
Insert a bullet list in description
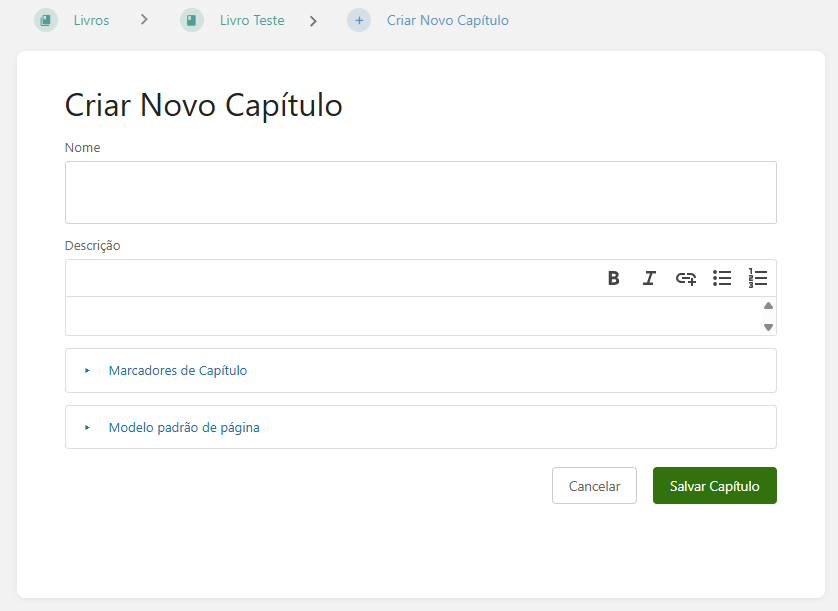(722, 278)
